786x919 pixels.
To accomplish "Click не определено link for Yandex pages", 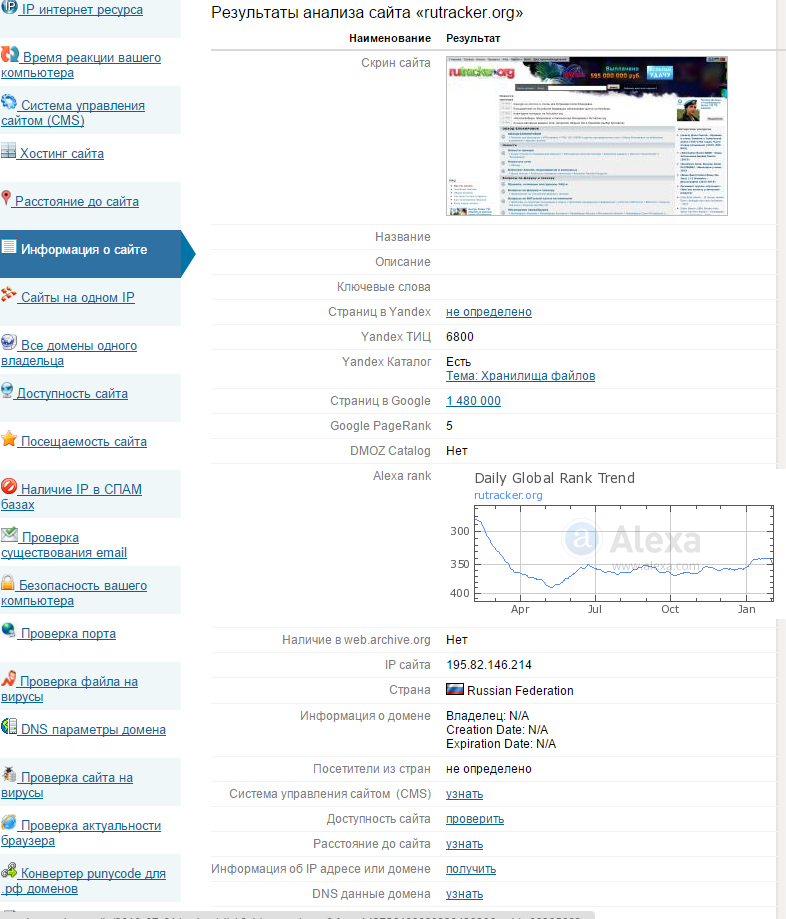I will 488,312.
